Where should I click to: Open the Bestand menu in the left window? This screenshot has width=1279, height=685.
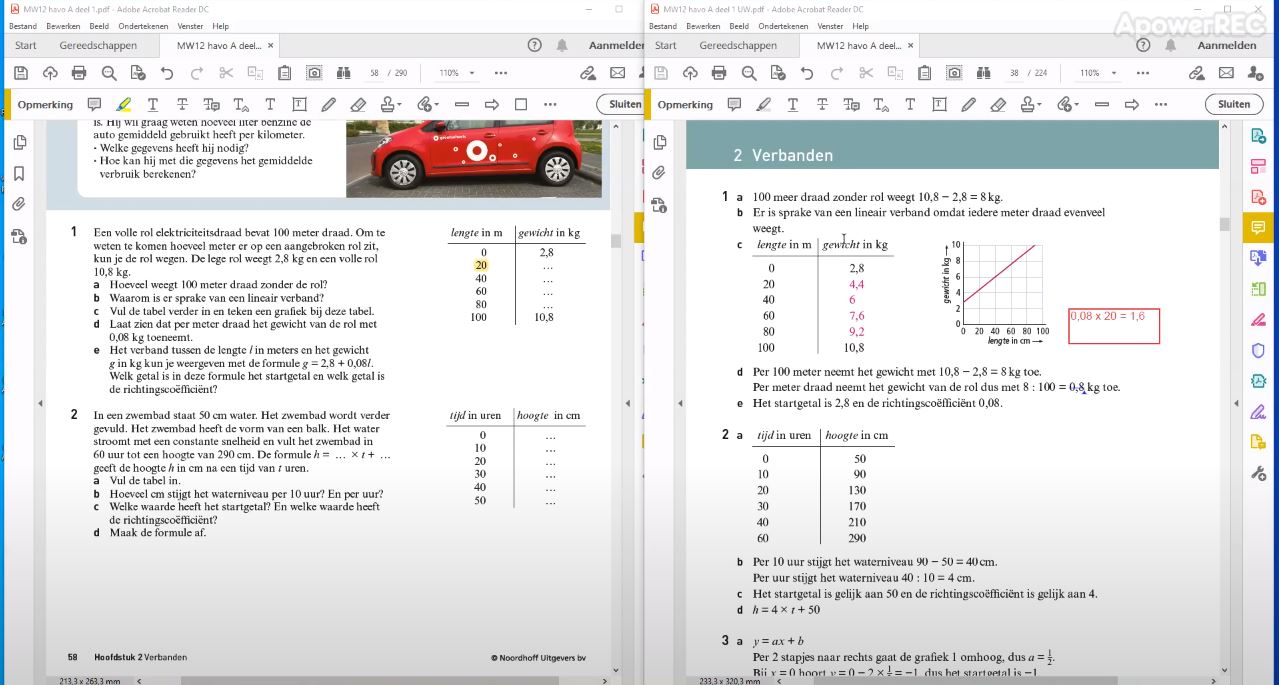coord(23,26)
